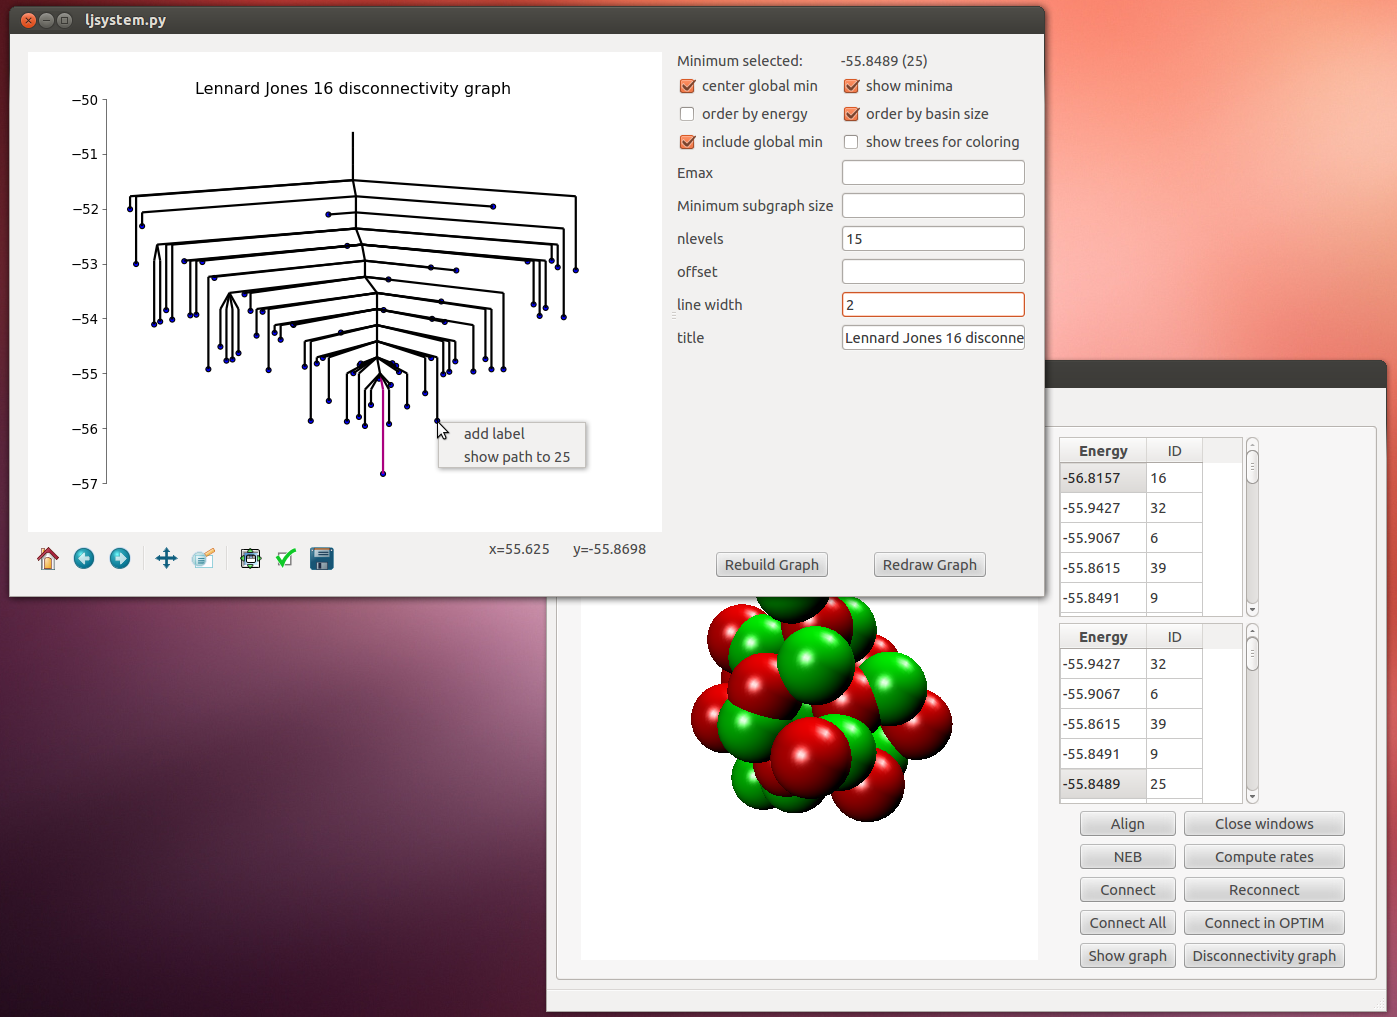The height and width of the screenshot is (1017, 1397).
Task: Click the Compute rates button
Action: click(1264, 857)
